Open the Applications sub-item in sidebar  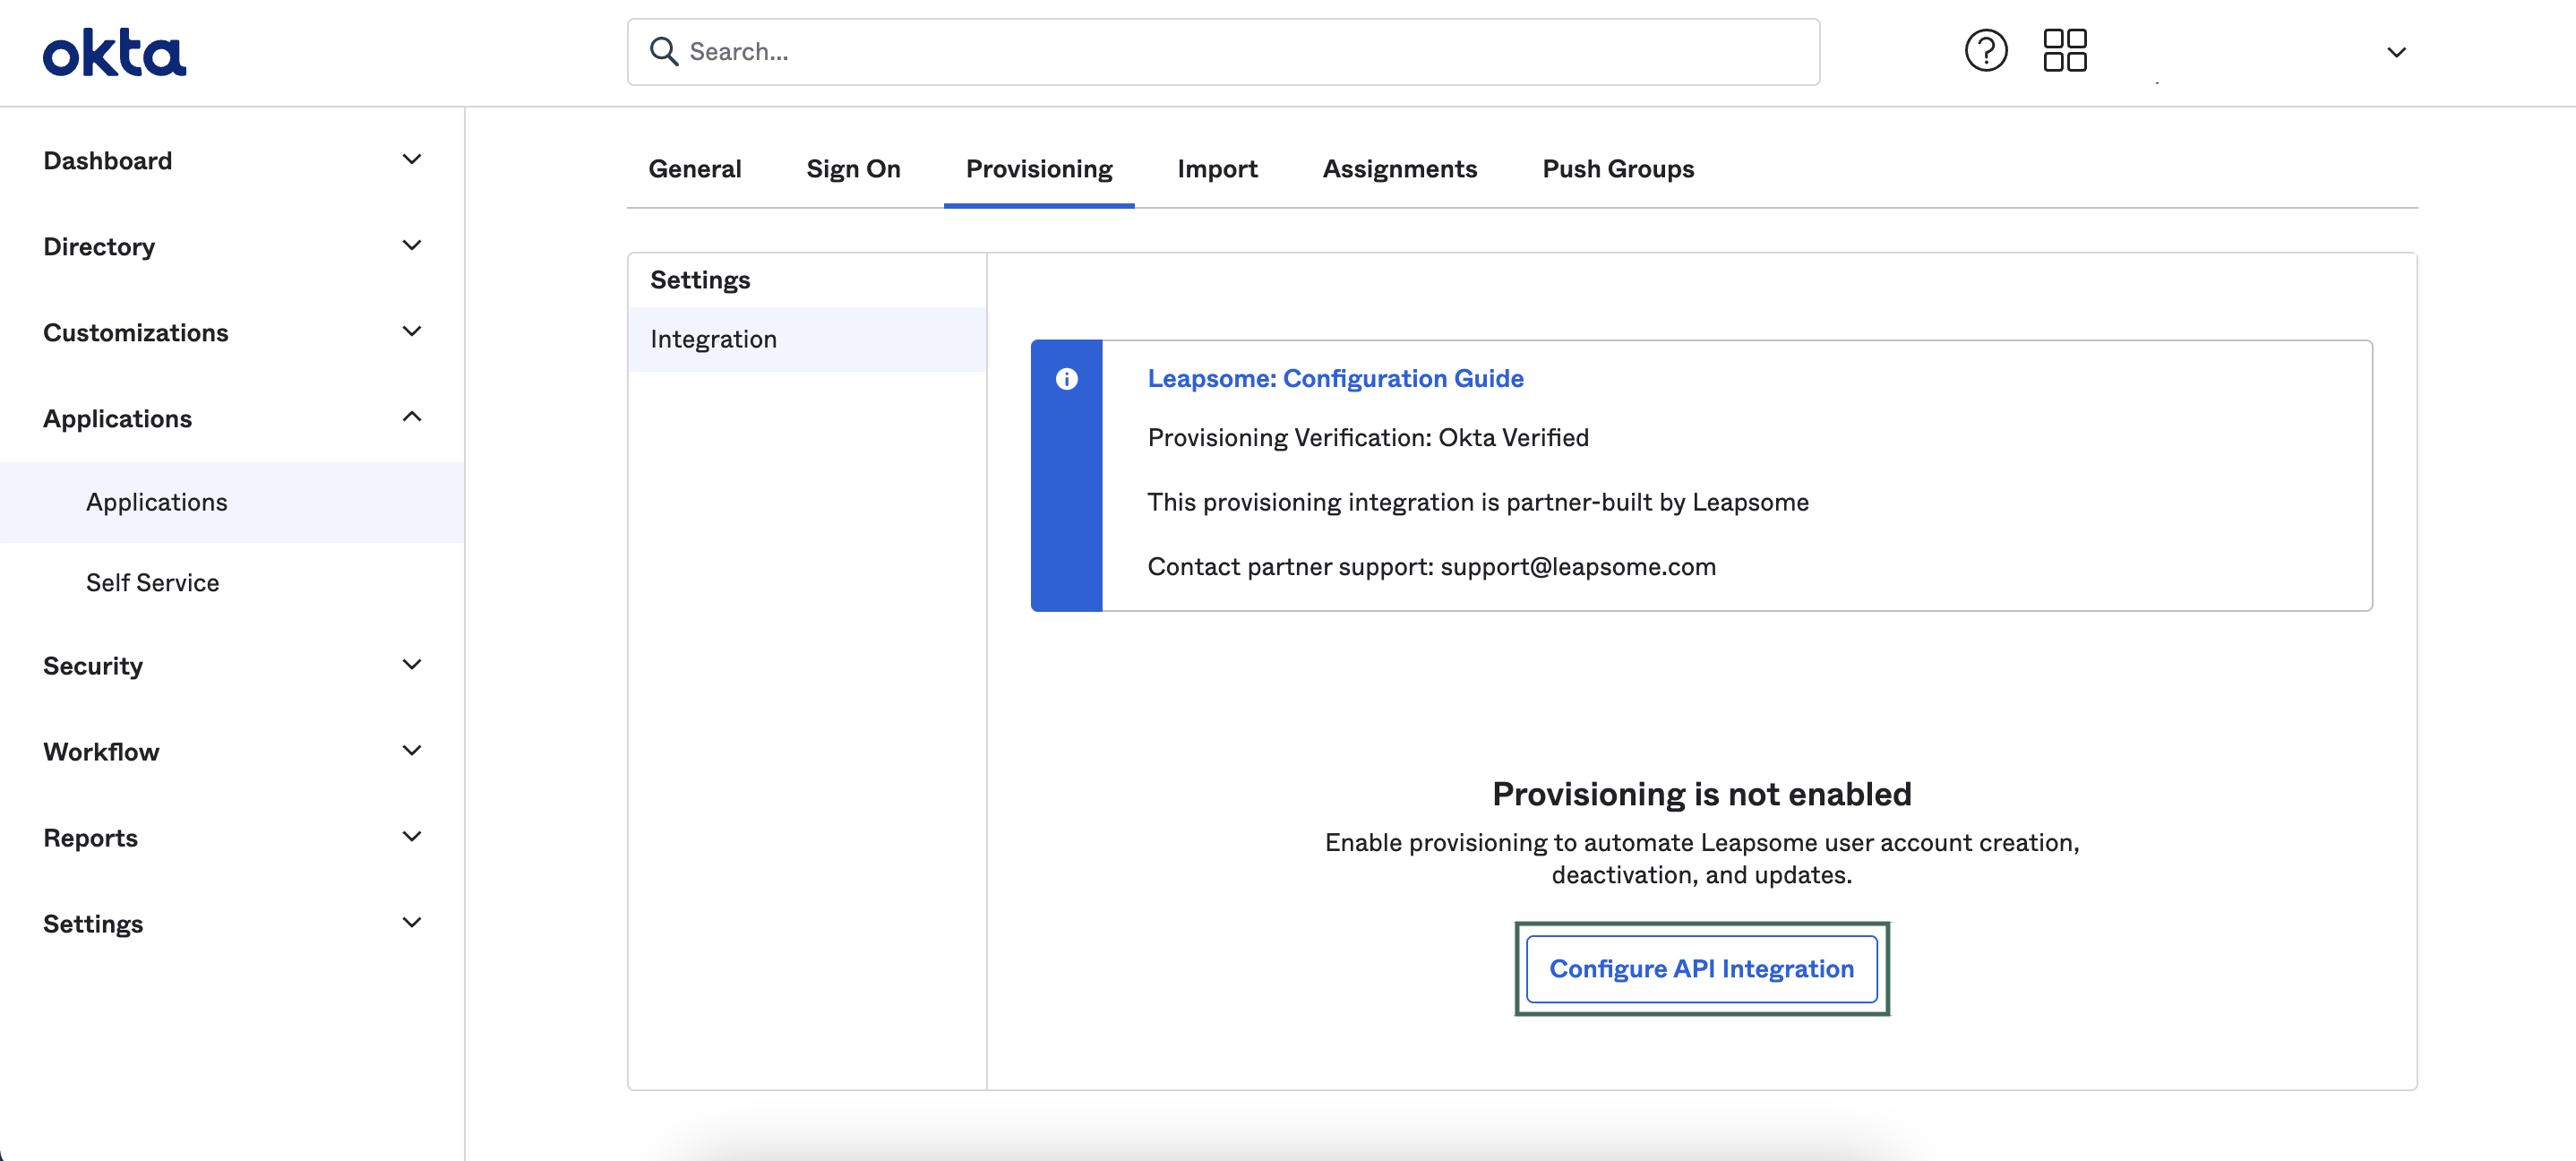[232, 502]
